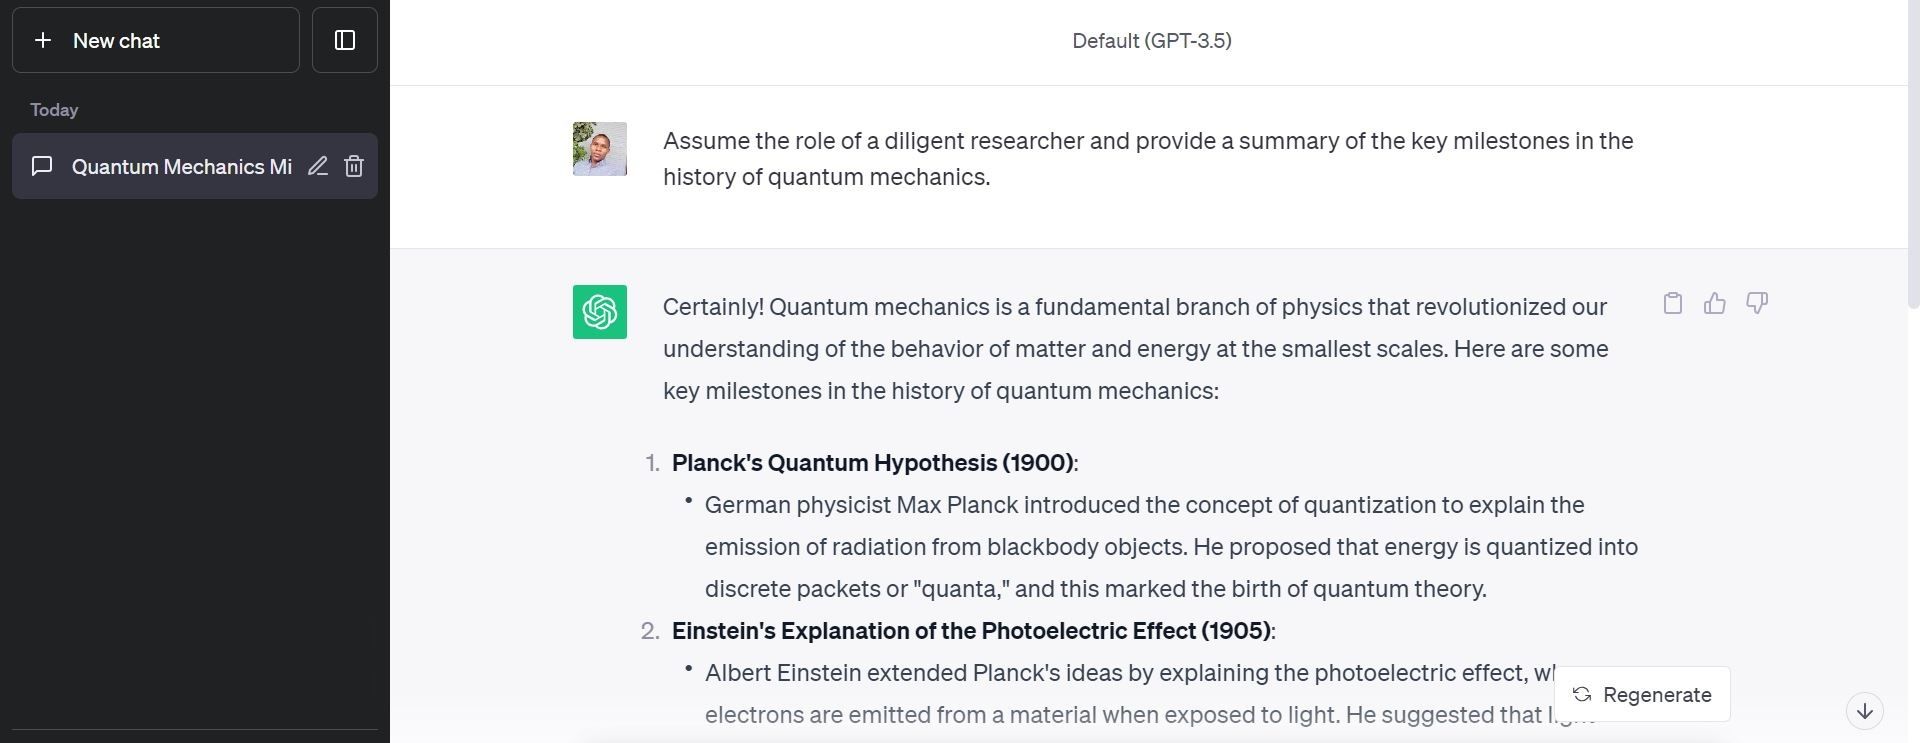Copy the response using clipboard icon
The height and width of the screenshot is (743, 1920).
pos(1672,303)
